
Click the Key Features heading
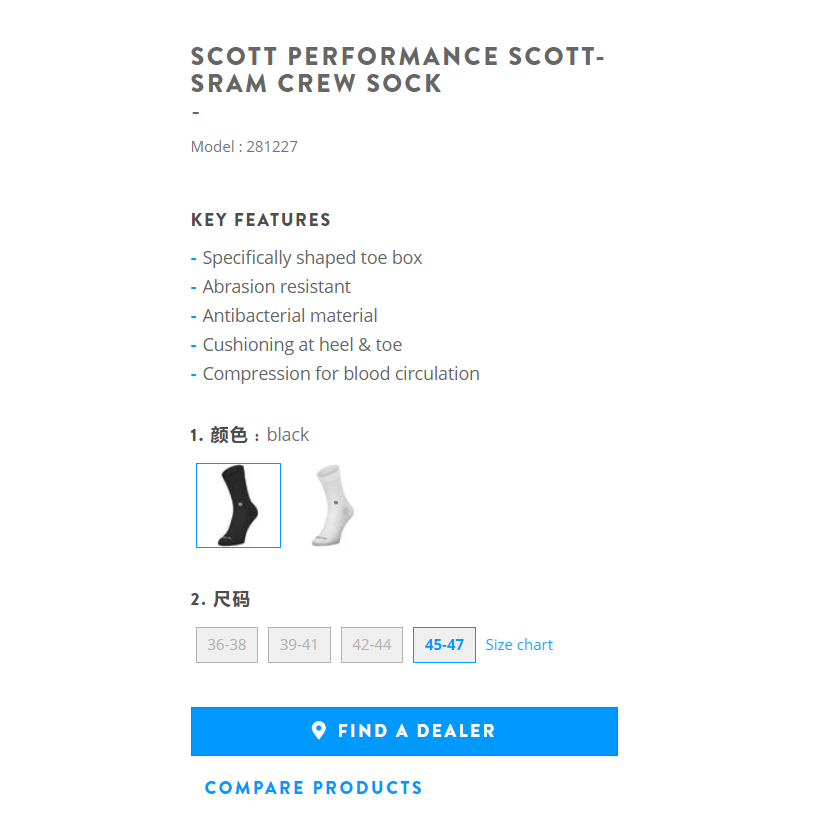point(261,220)
